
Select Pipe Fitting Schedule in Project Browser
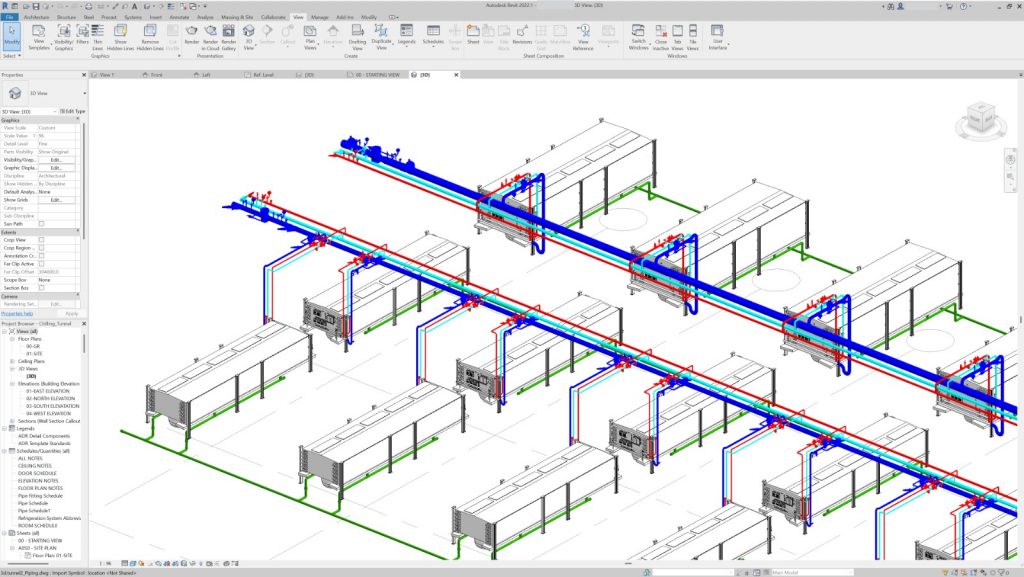coord(40,496)
